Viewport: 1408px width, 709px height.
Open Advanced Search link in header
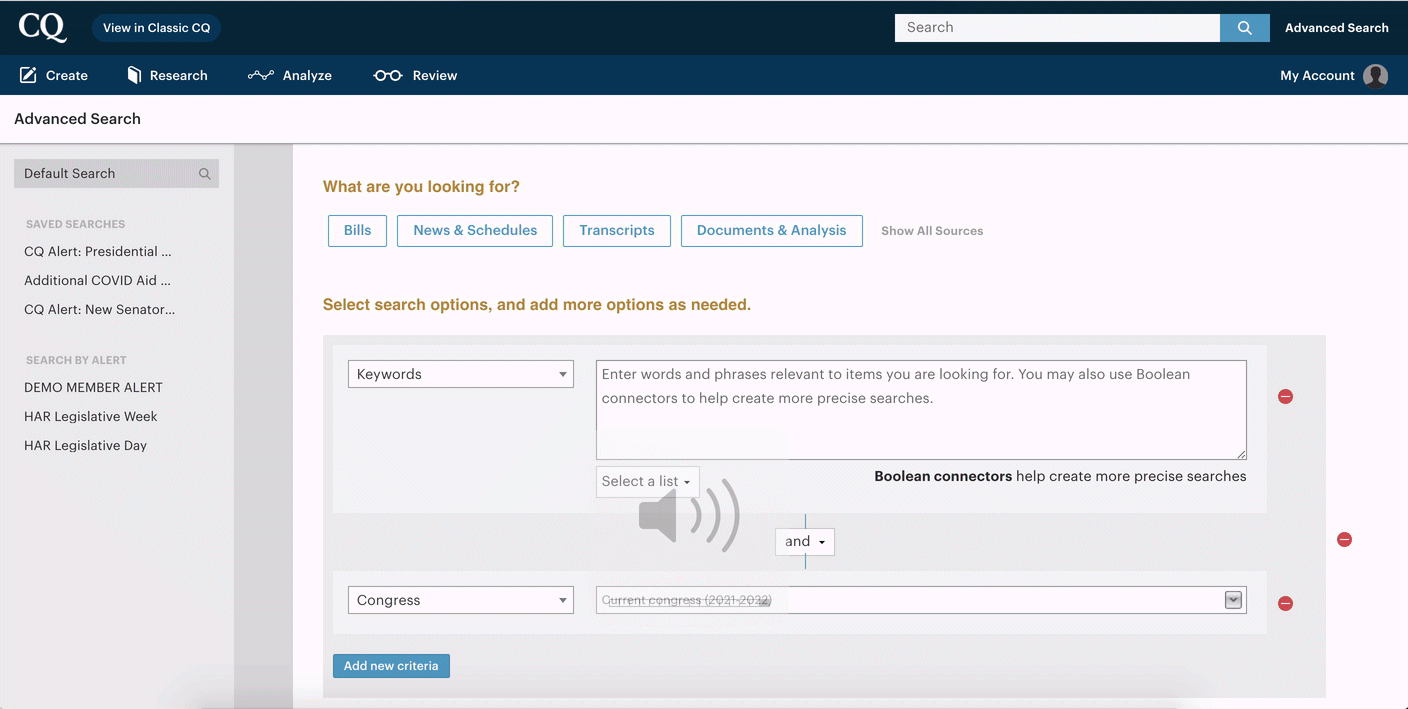1336,28
